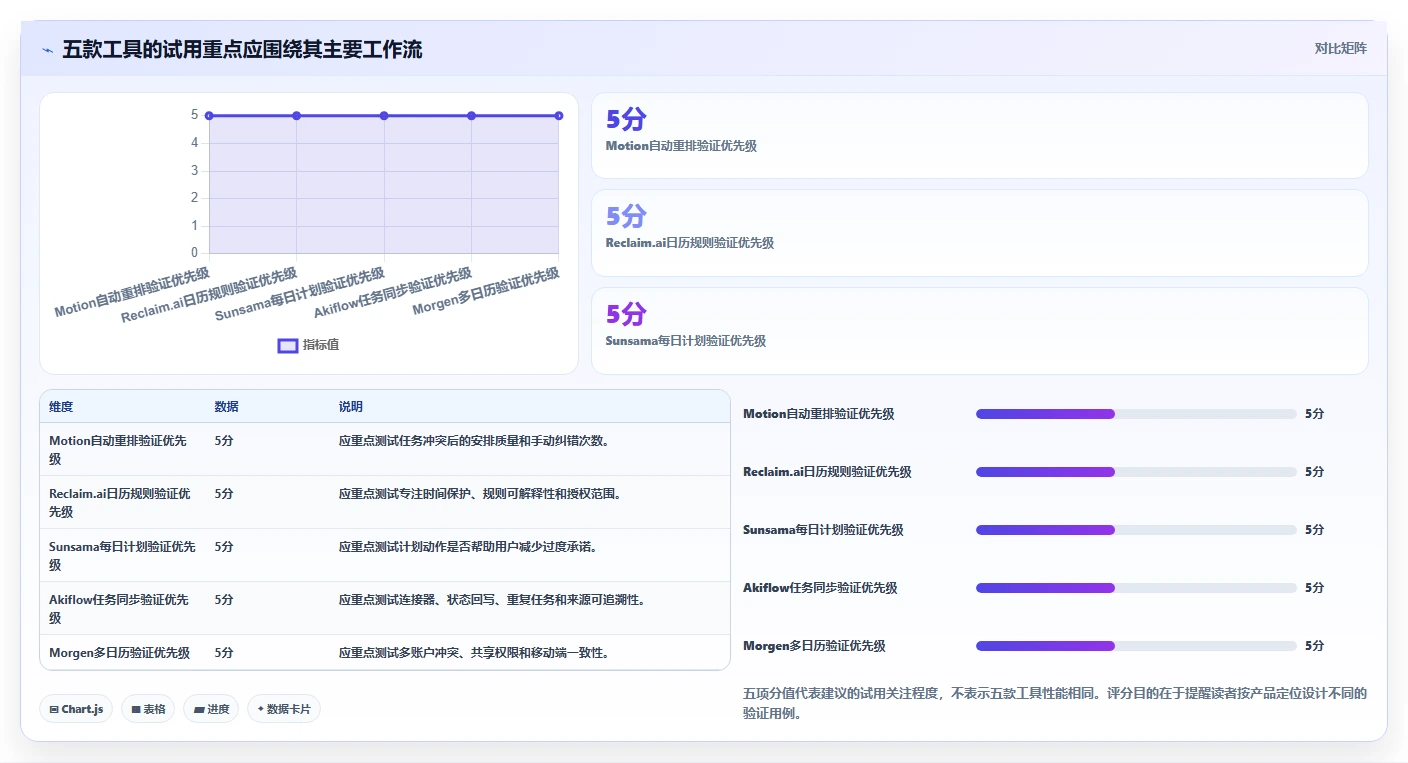Select the Chart.js tag chip
This screenshot has width=1408, height=763.
pos(76,709)
